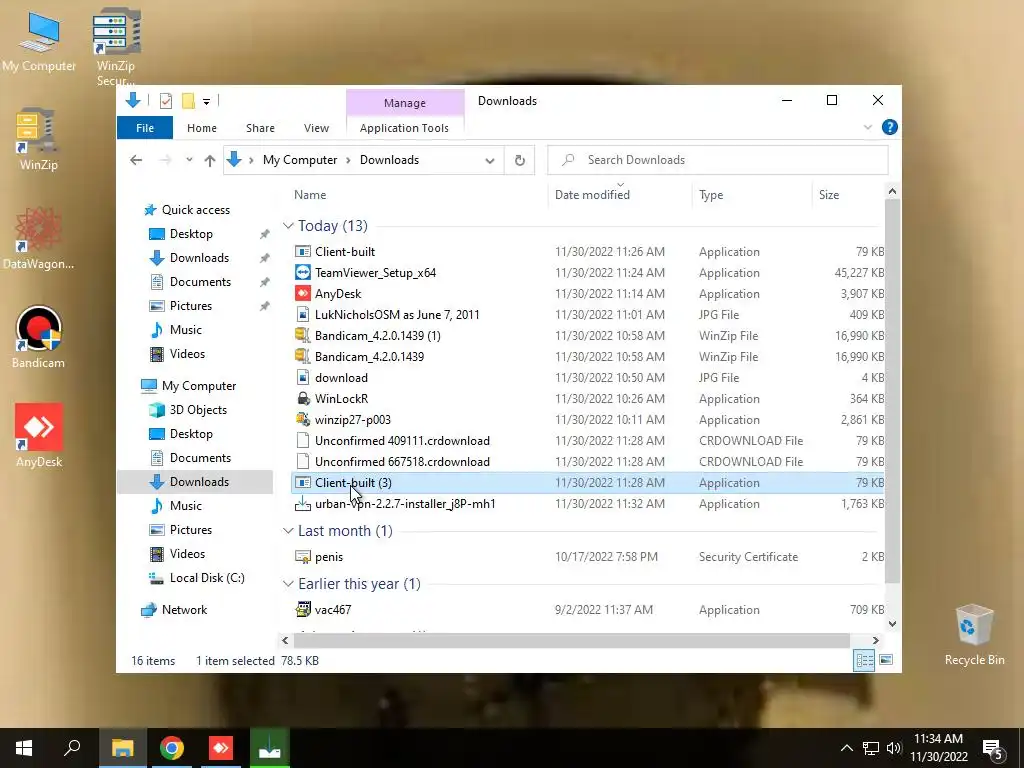Screen dimensions: 1024x768
Task: Open the Recent locations dropdown
Action: [x=189, y=160]
